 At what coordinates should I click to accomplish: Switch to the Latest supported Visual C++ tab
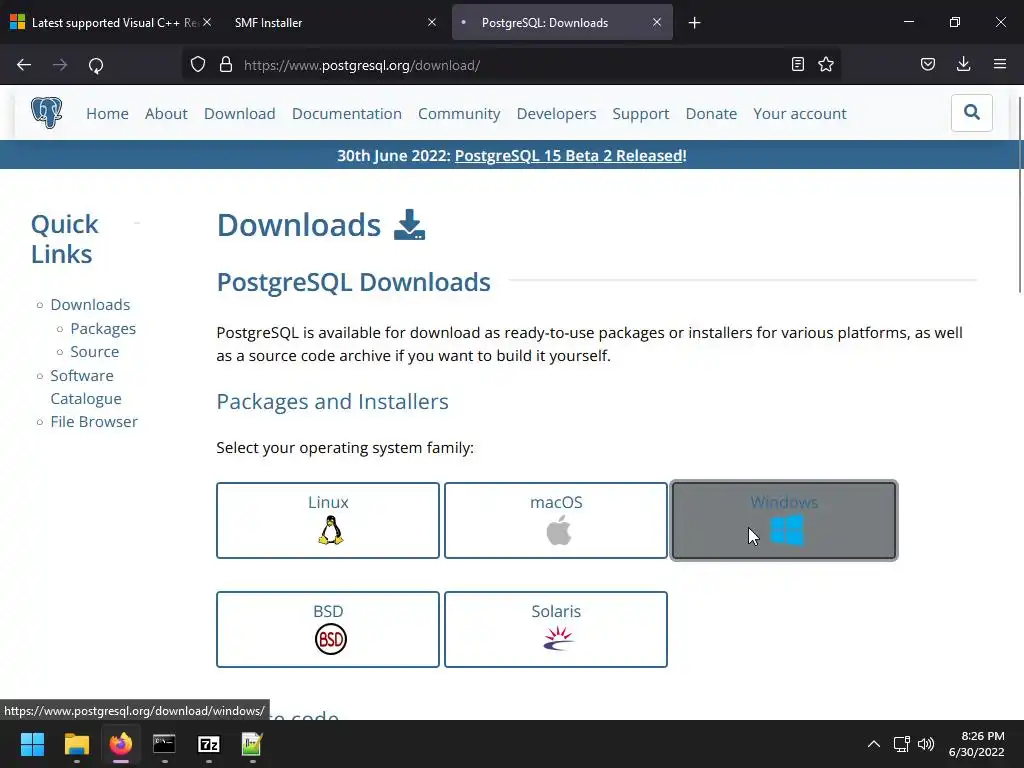pyautogui.click(x=111, y=22)
